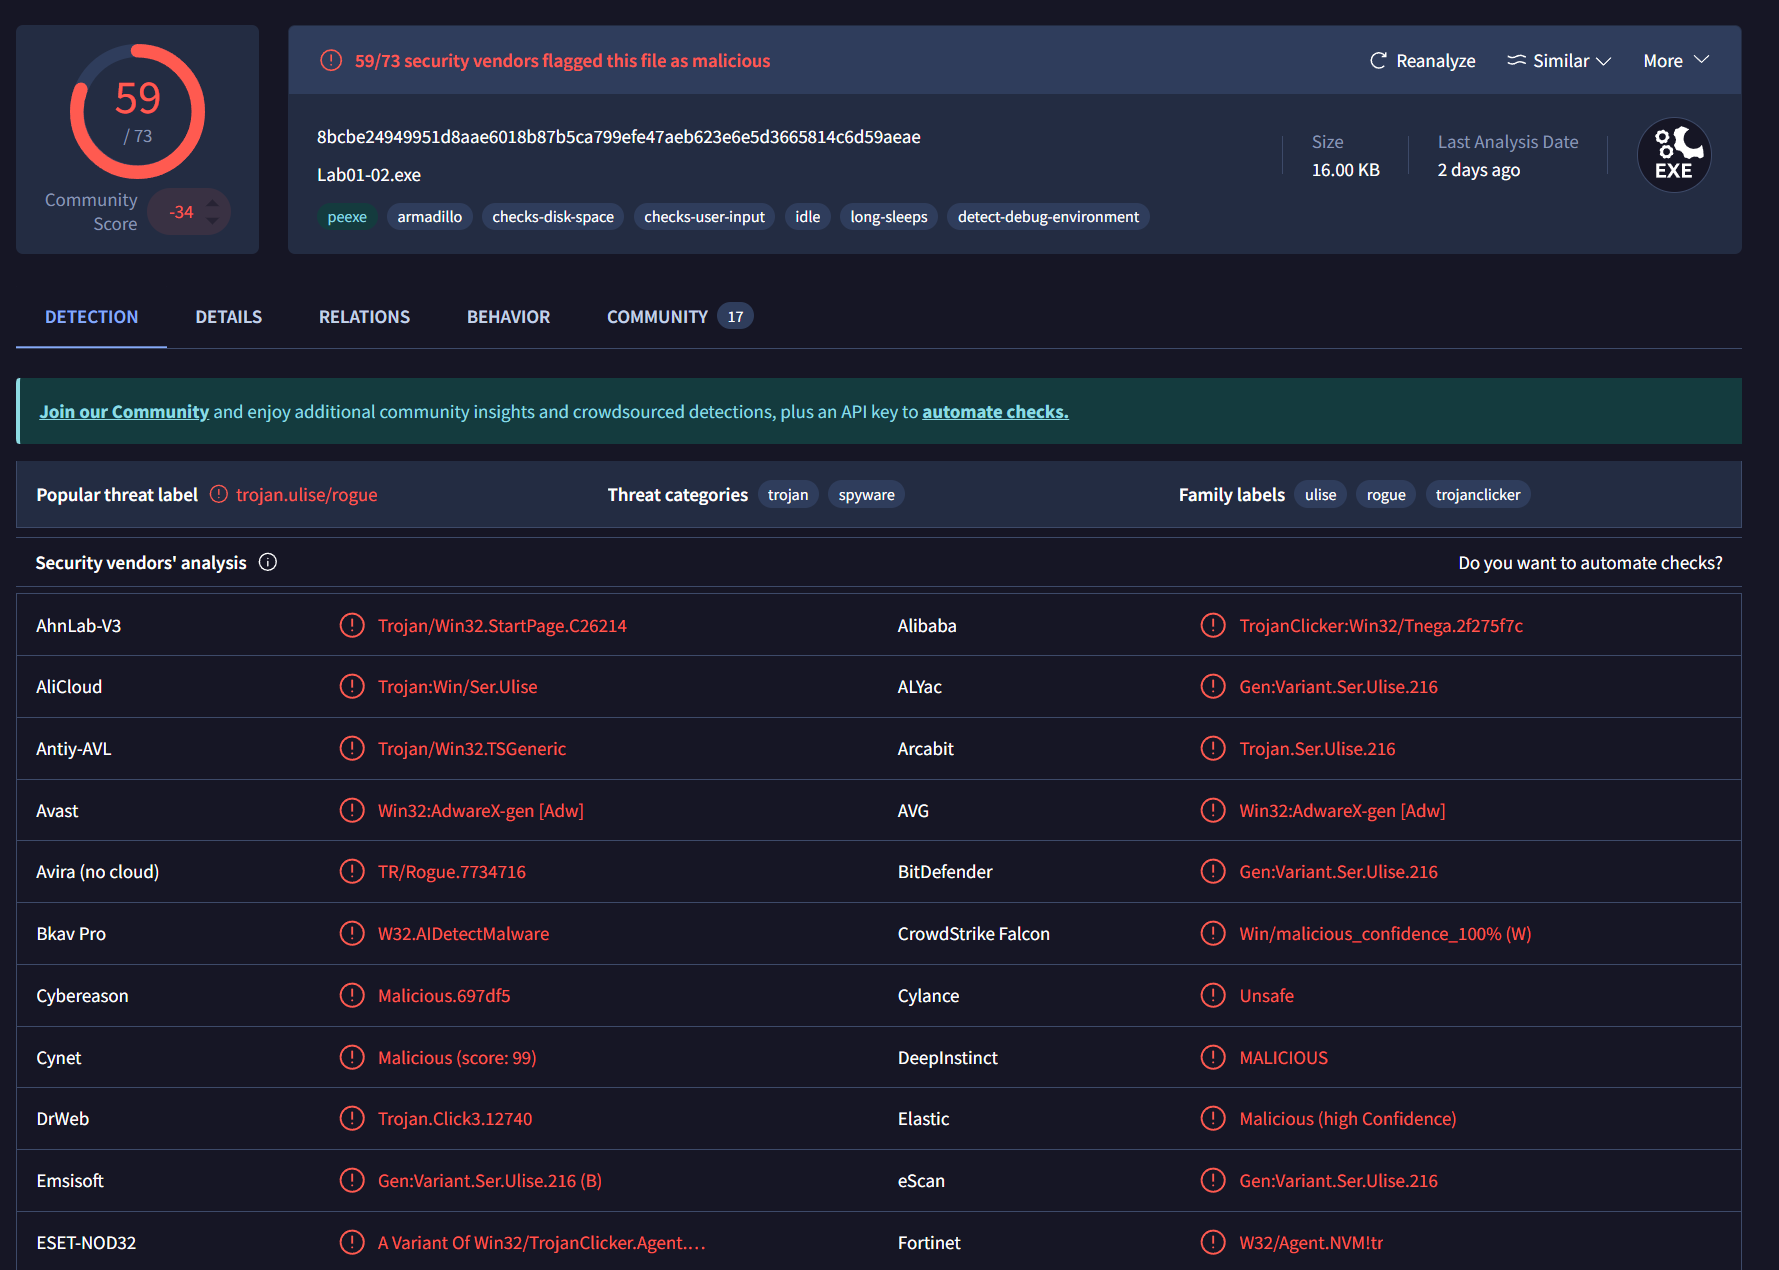Click the trojan.ulise/rogue threat label
This screenshot has width=1779, height=1270.
(307, 495)
